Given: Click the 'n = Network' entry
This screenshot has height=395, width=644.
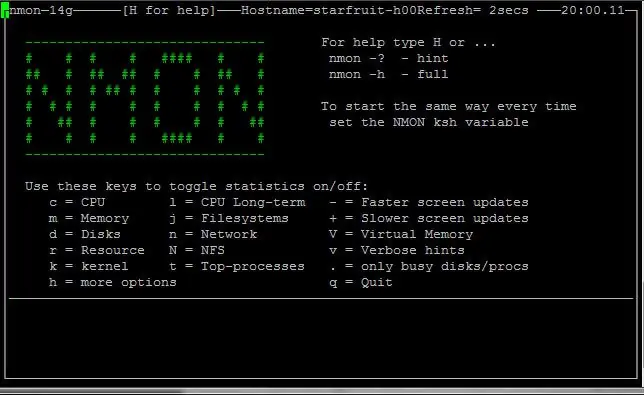Looking at the screenshot, I should pos(213,234).
